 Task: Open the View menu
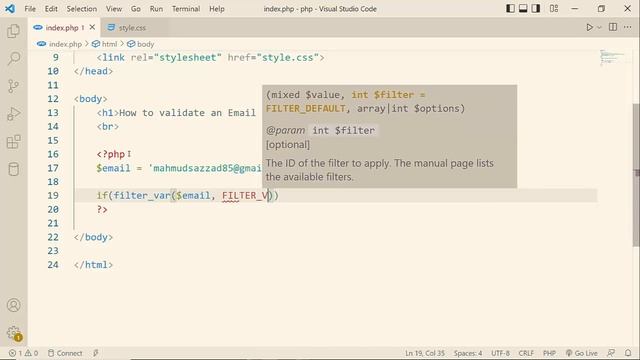point(114,9)
